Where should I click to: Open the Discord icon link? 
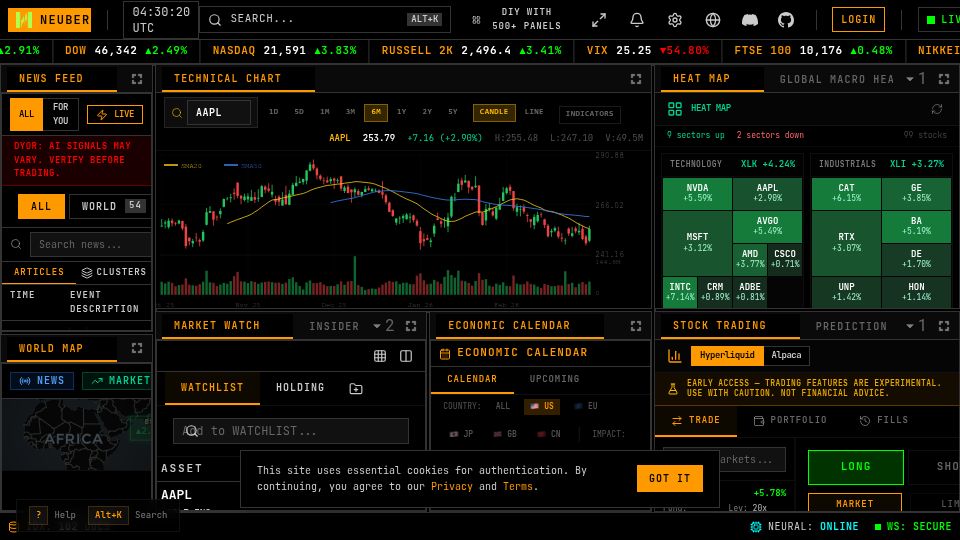click(x=749, y=20)
